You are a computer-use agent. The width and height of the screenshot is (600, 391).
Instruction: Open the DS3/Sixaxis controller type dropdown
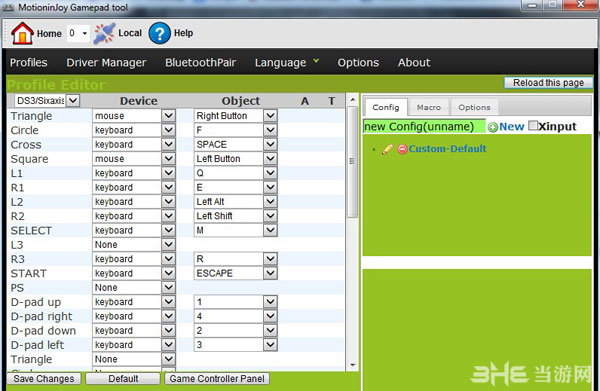tap(47, 101)
